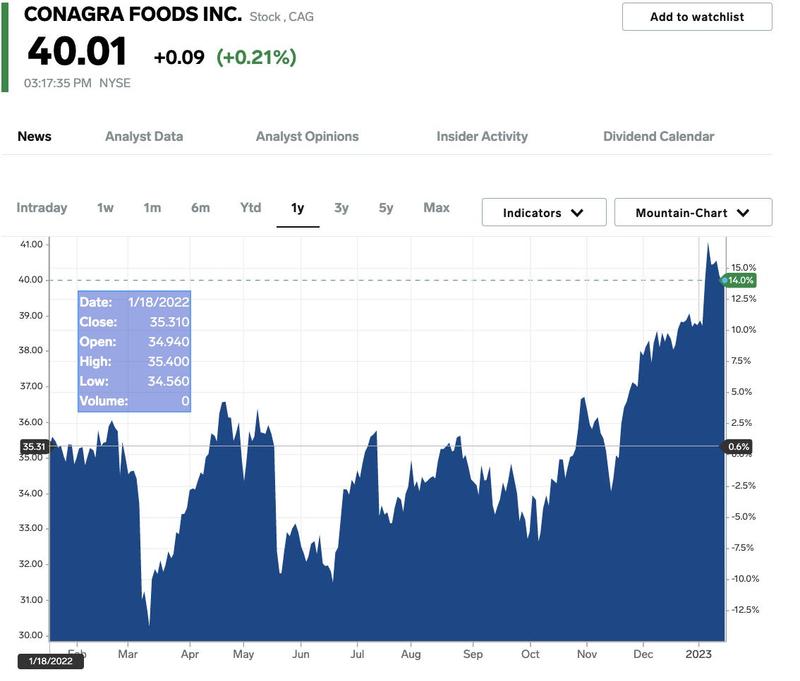Click the Nov label on the time axis
Screen dimensions: 800x681
click(587, 654)
